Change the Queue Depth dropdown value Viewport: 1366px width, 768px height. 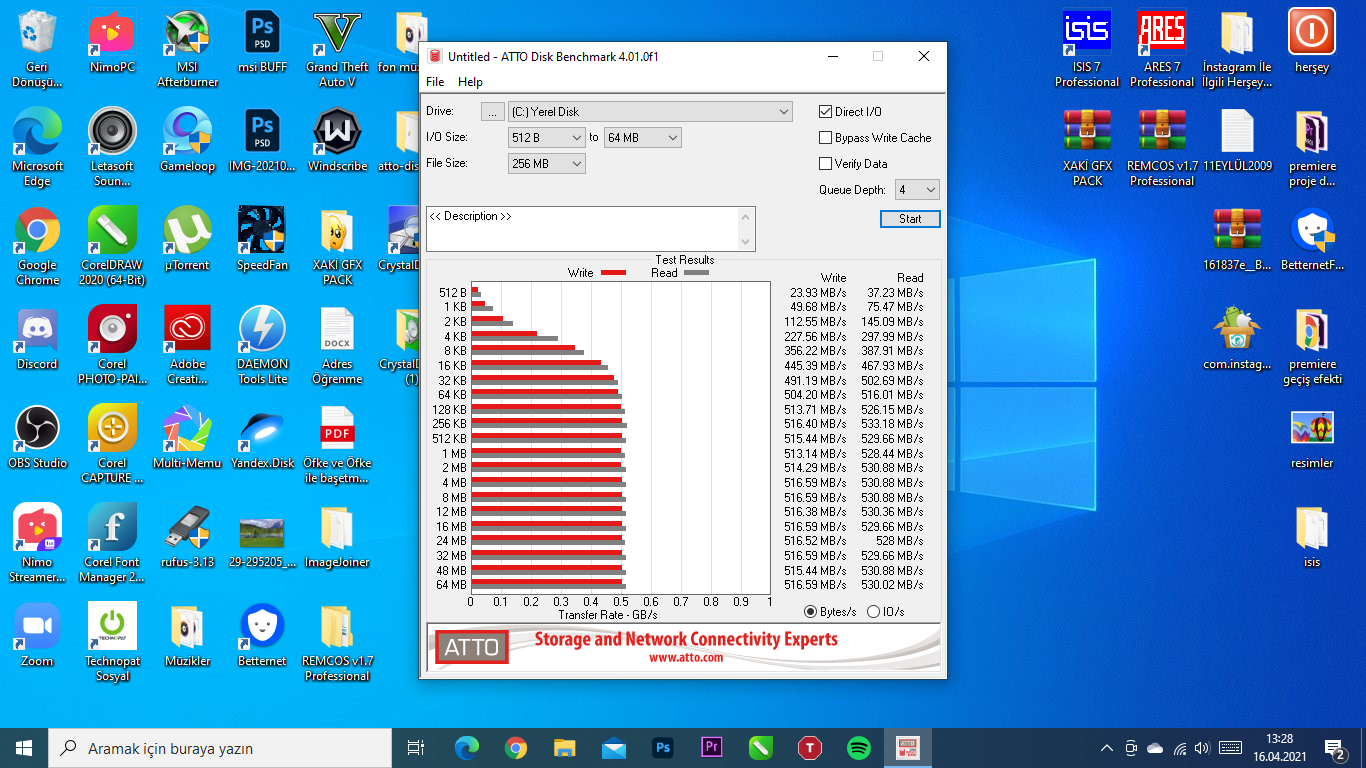[x=917, y=190]
